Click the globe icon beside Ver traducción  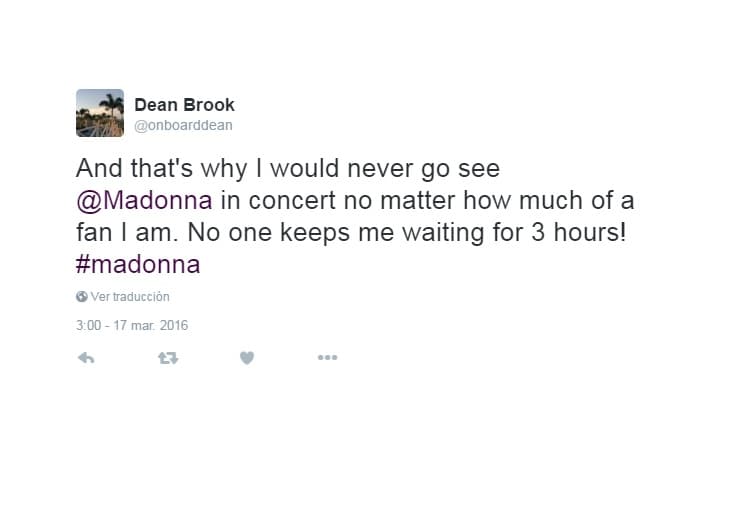[x=81, y=297]
